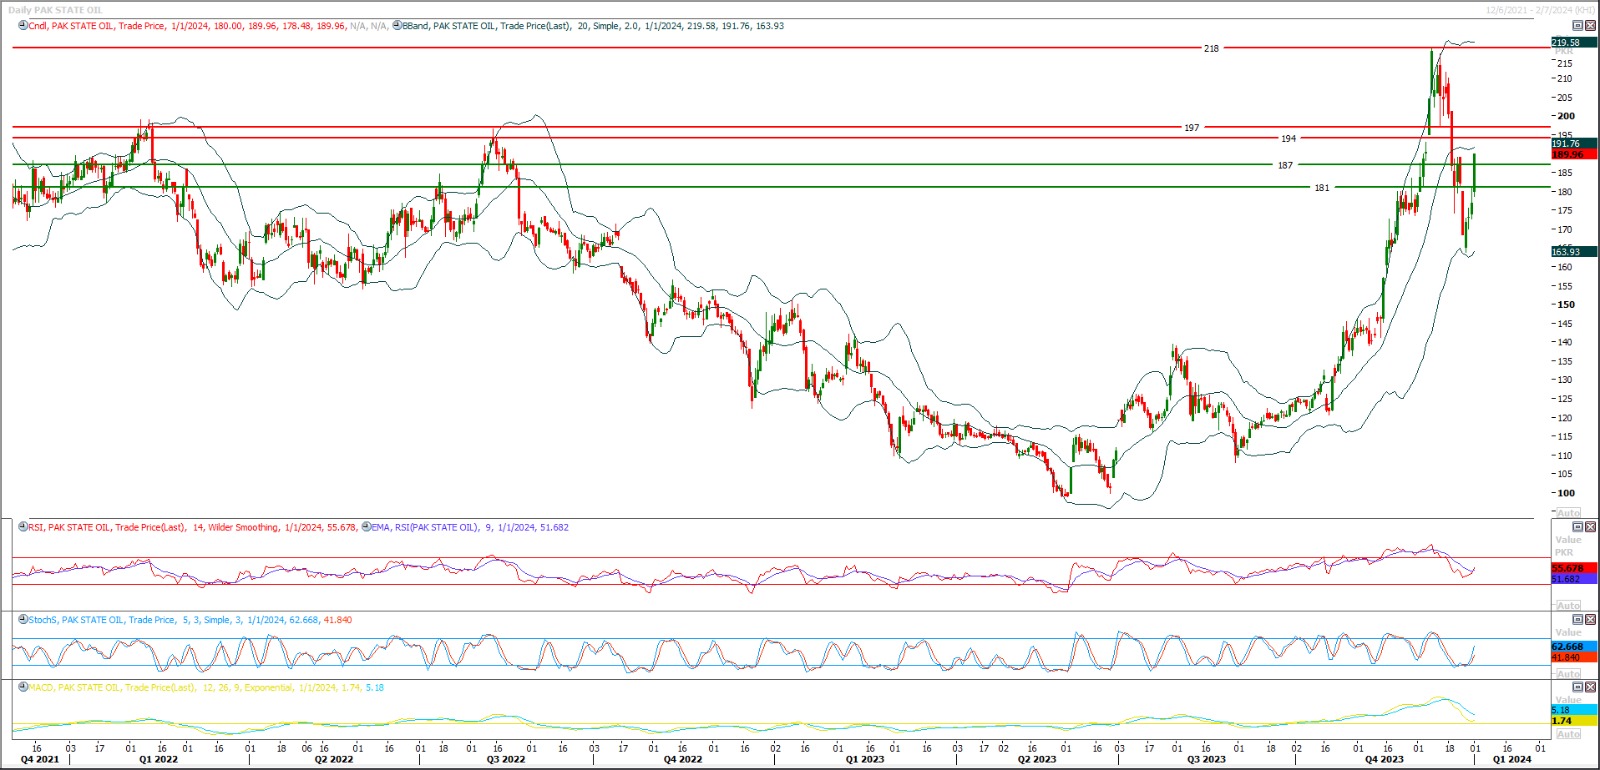1600x770 pixels.
Task: Click the clock icon beside the StochS legend
Action: click(x=23, y=620)
